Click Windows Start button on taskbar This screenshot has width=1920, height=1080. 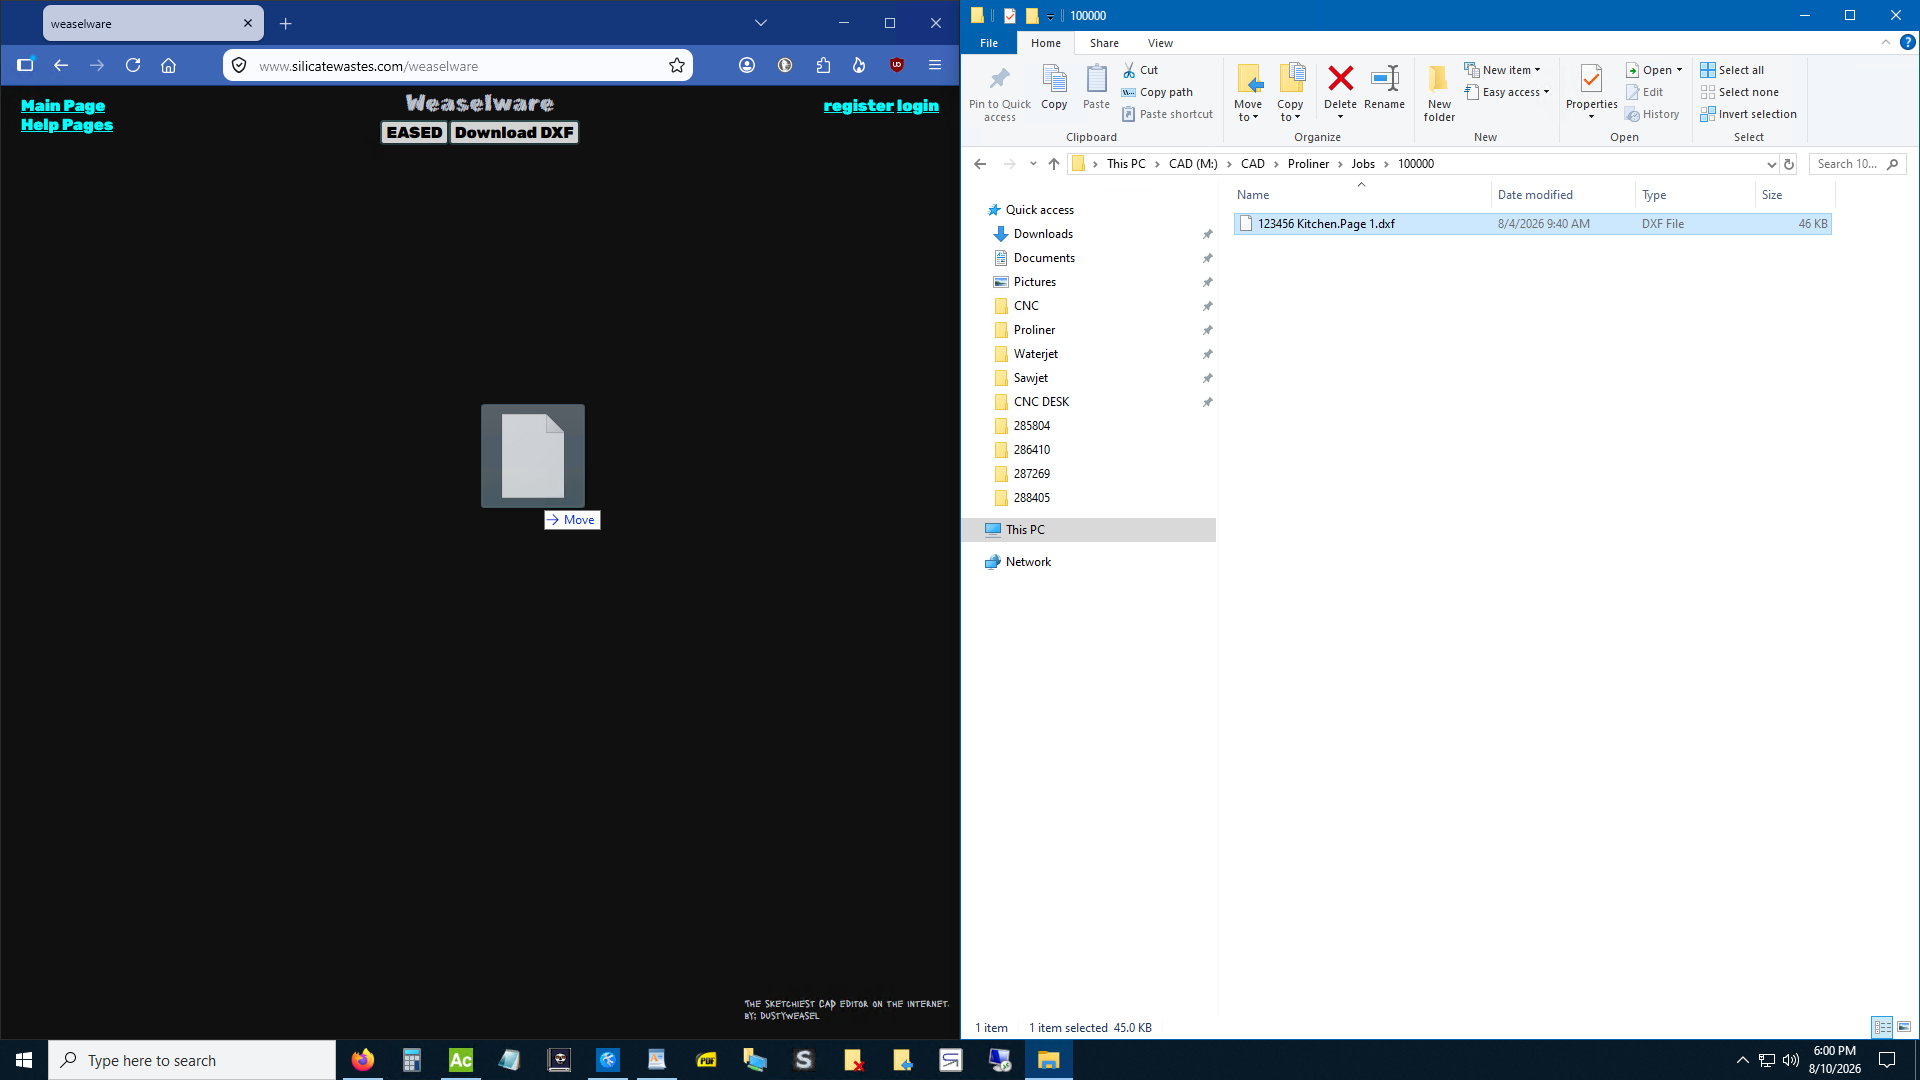click(24, 1060)
